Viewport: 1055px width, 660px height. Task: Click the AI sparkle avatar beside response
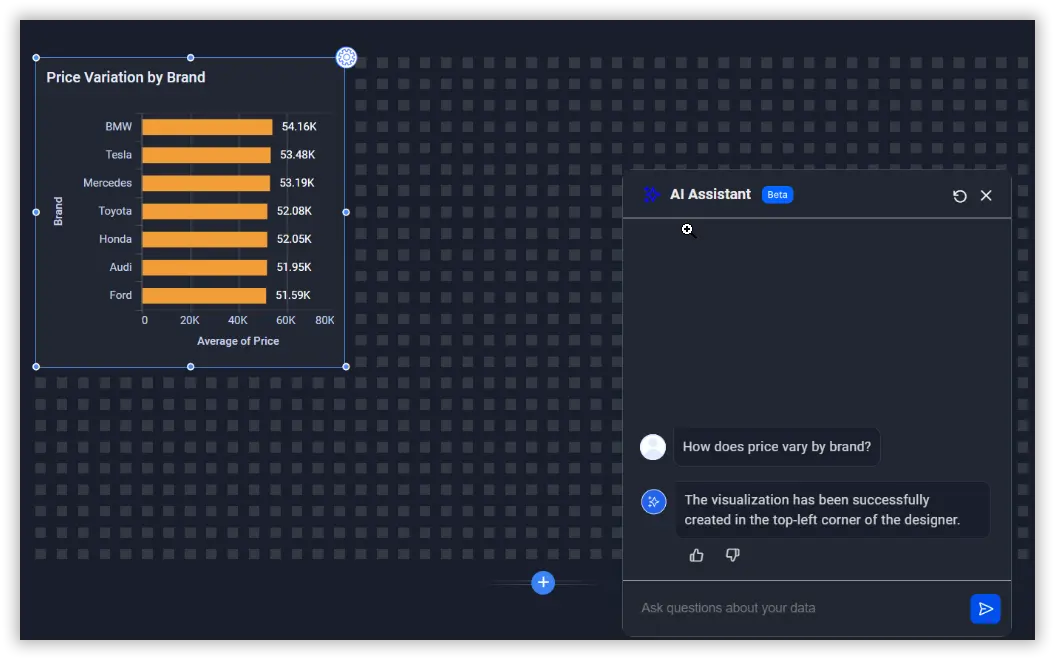click(653, 502)
